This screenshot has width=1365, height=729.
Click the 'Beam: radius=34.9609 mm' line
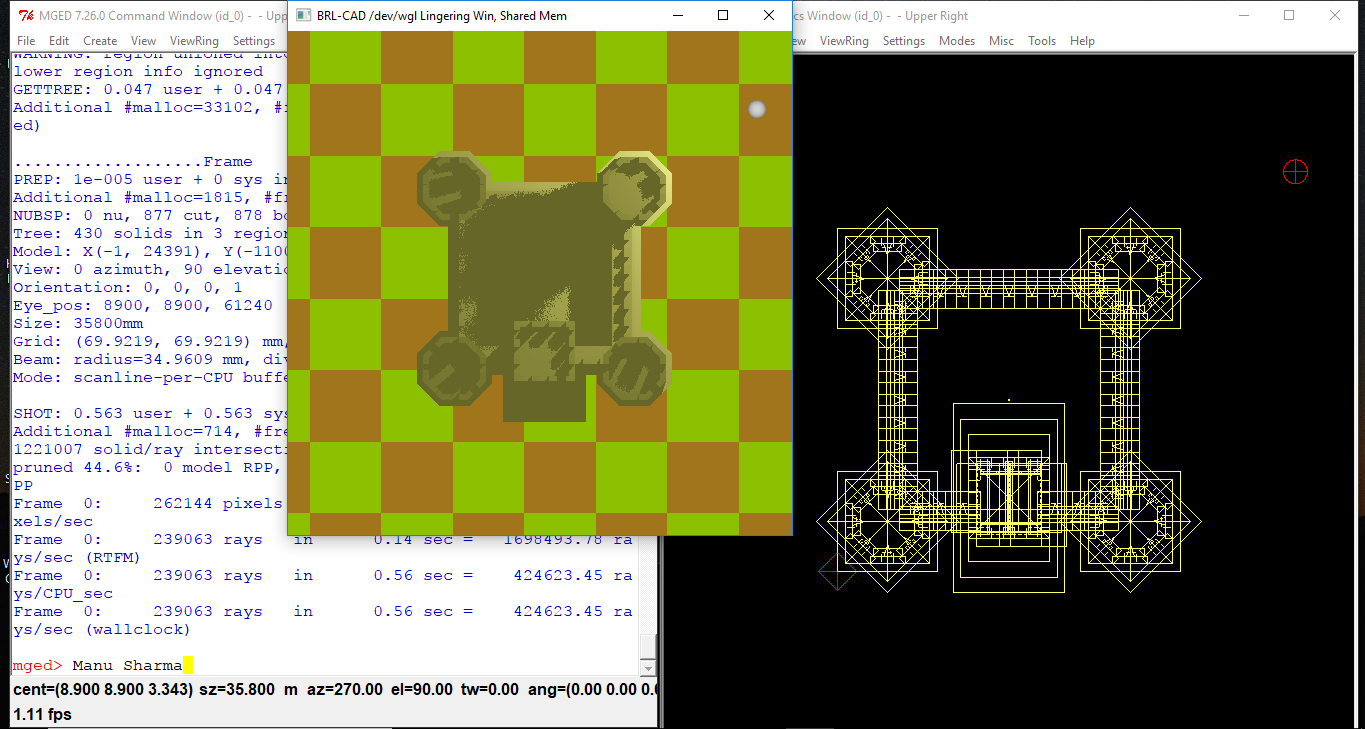click(150, 360)
